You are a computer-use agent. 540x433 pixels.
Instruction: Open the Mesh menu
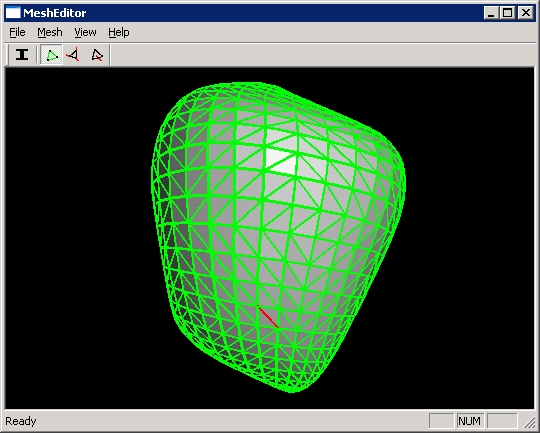click(x=50, y=32)
